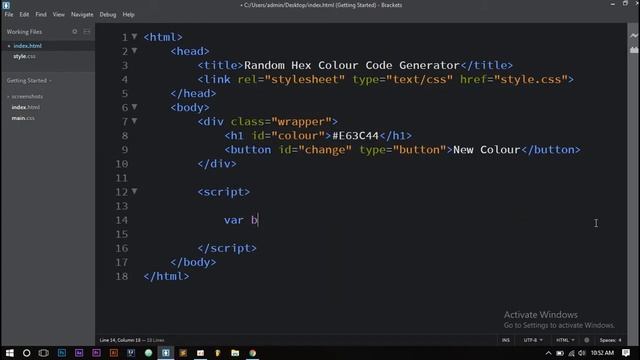Image resolution: width=640 pixels, height=360 pixels.
Task: Toggle the Live Preview lightning icon
Action: [633, 36]
